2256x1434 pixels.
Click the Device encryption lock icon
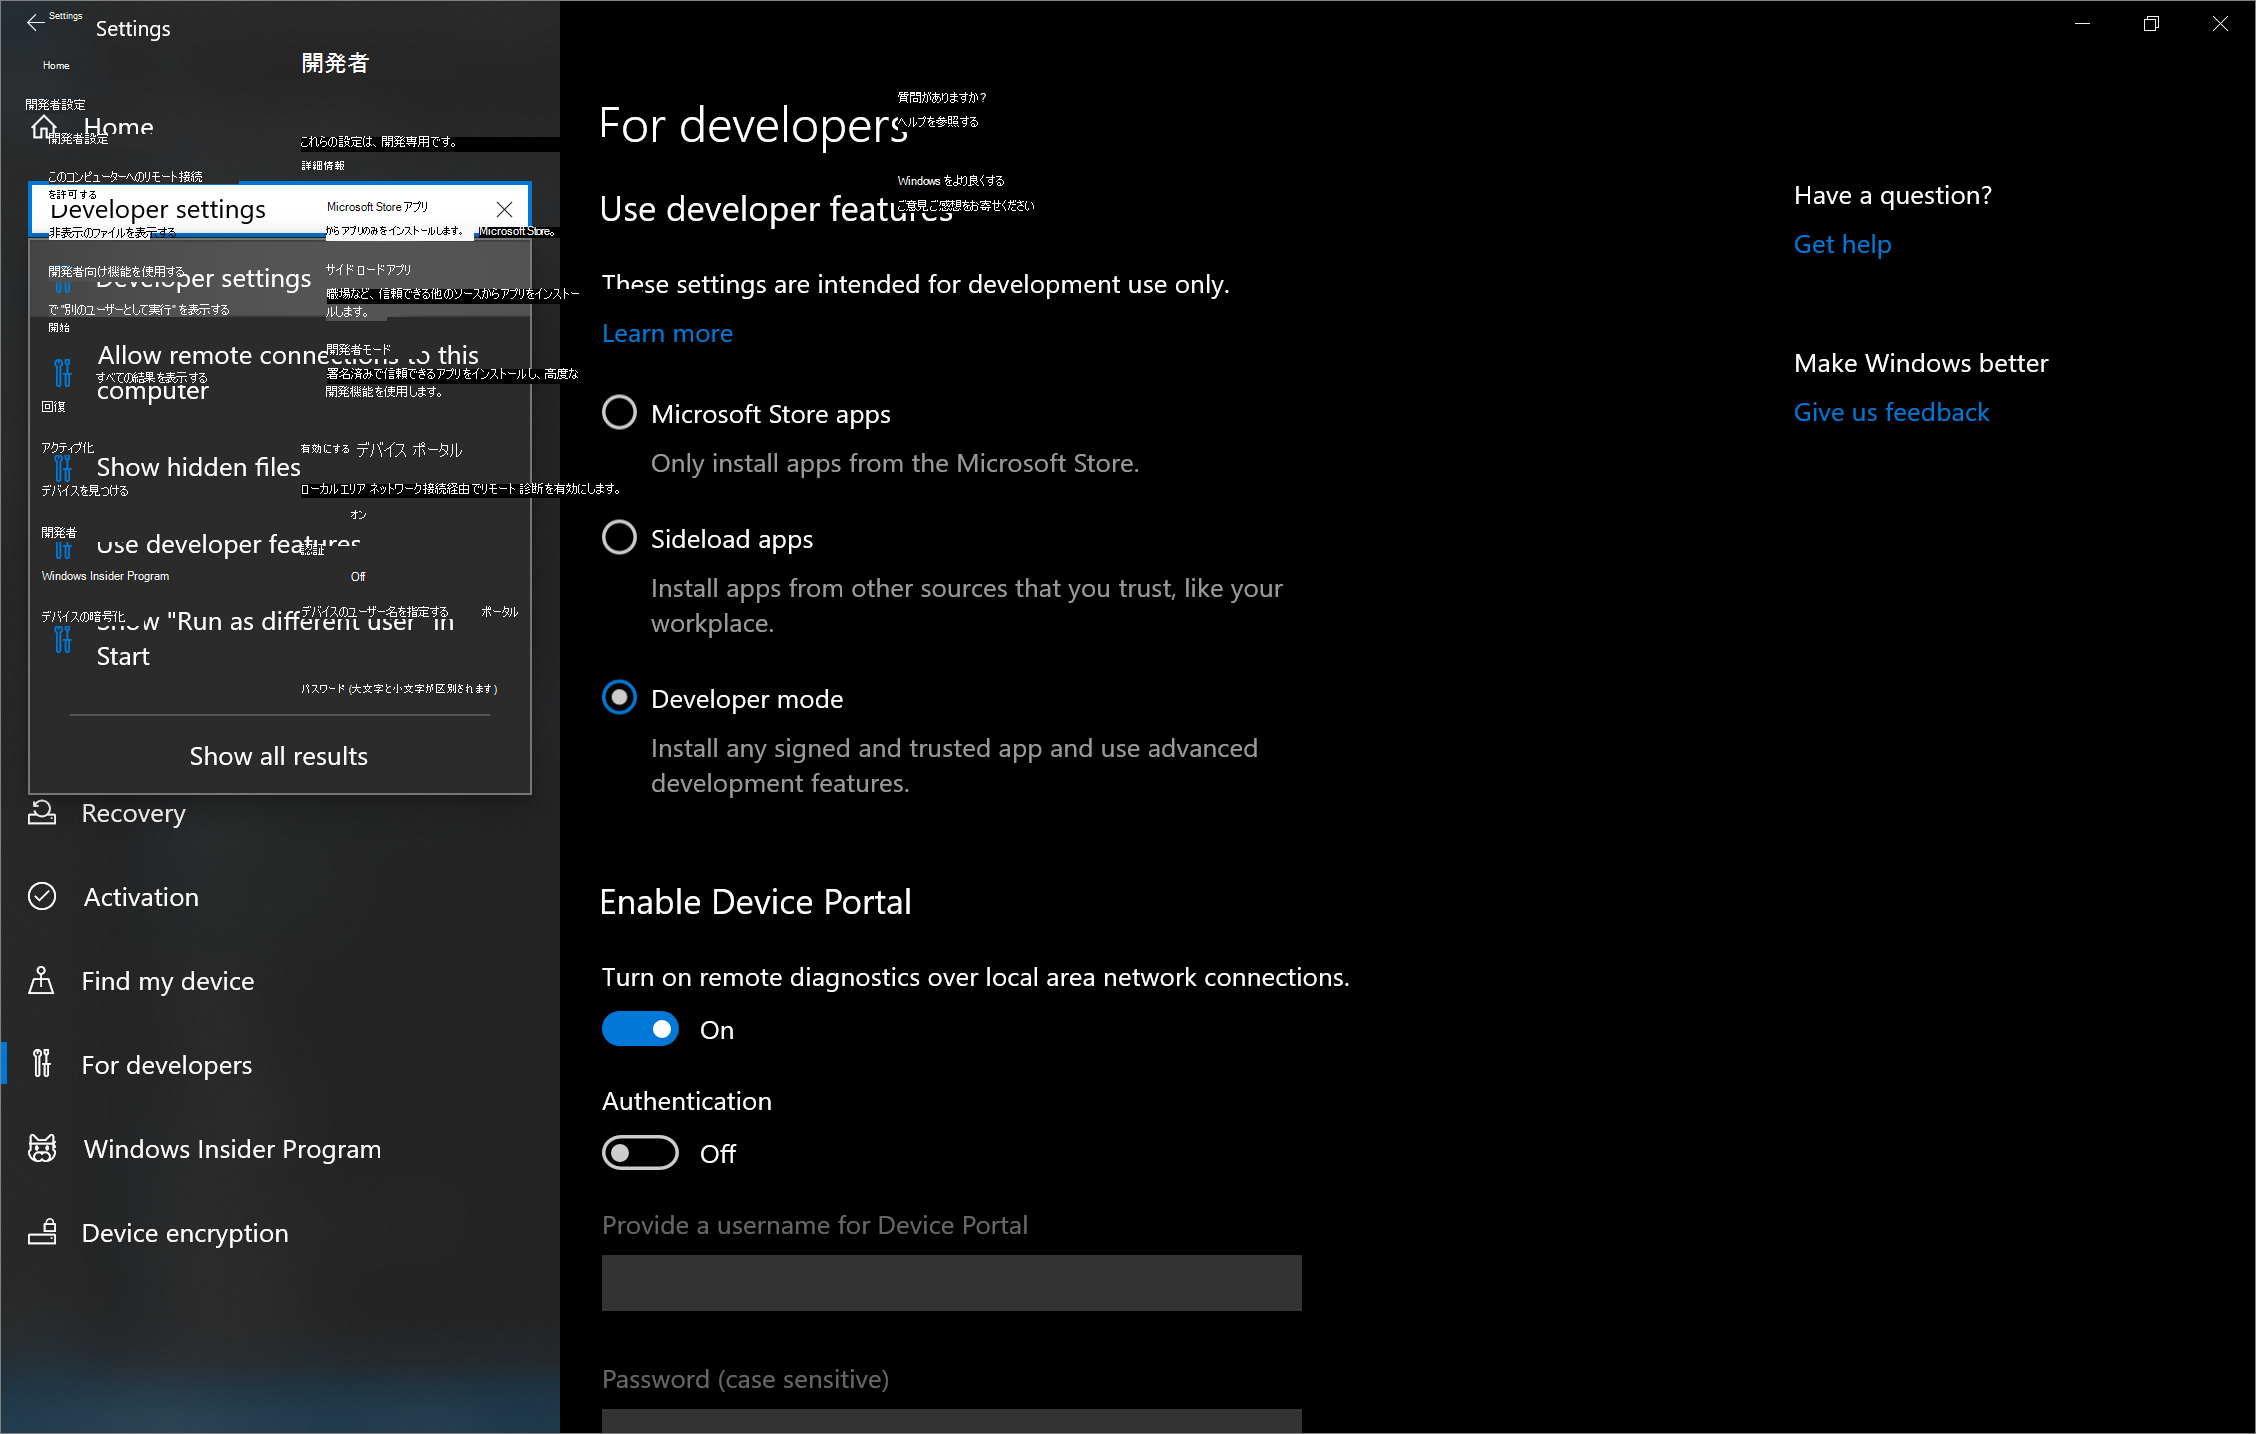tap(42, 1232)
